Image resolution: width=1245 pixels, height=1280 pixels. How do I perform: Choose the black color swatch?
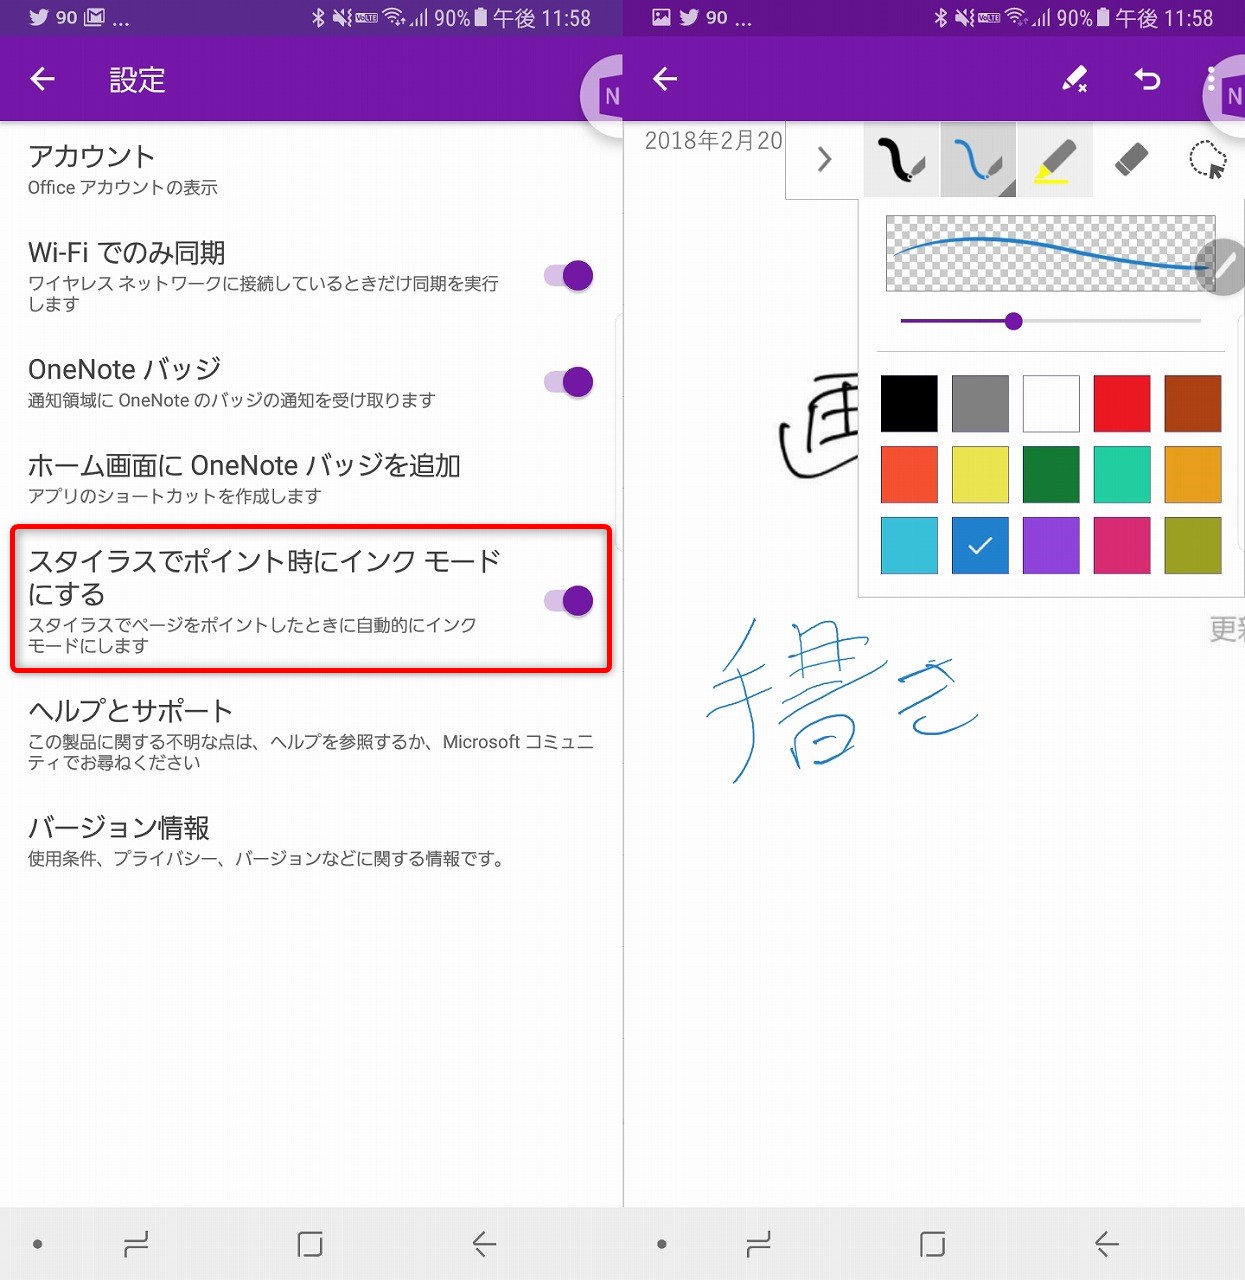point(909,403)
